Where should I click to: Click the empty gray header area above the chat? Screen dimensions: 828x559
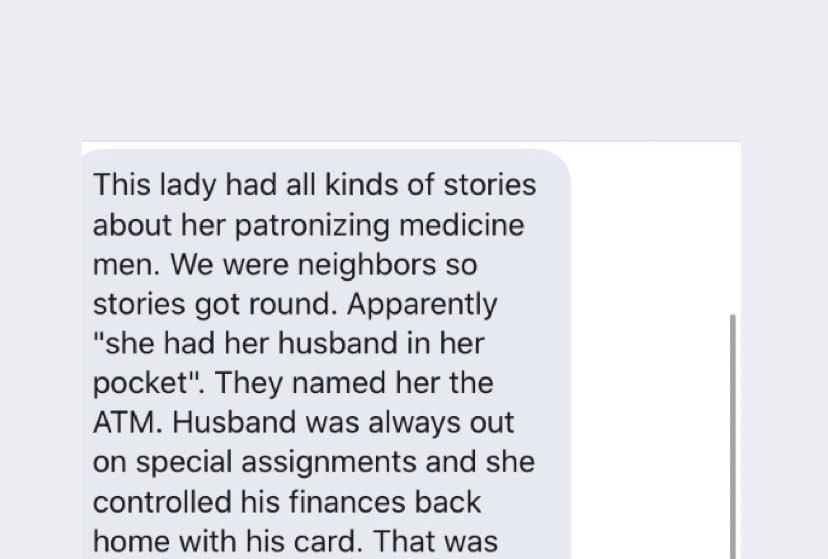414,70
